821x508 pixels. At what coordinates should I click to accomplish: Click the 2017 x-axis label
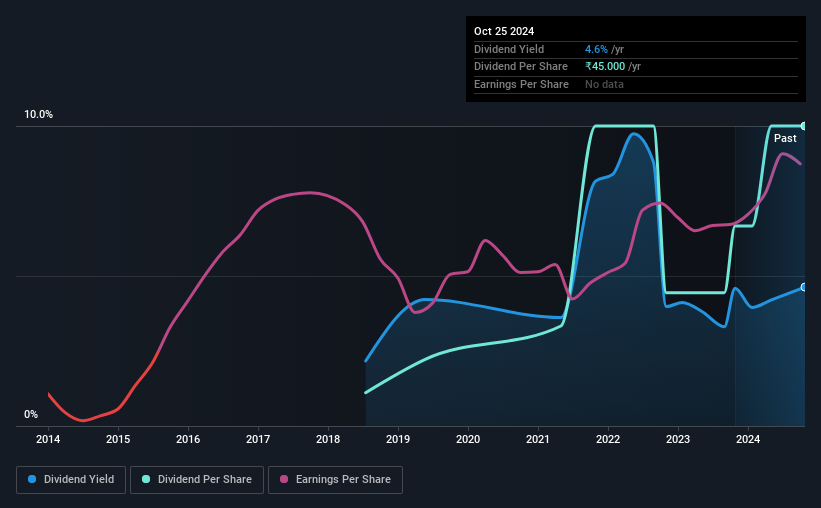tap(258, 439)
